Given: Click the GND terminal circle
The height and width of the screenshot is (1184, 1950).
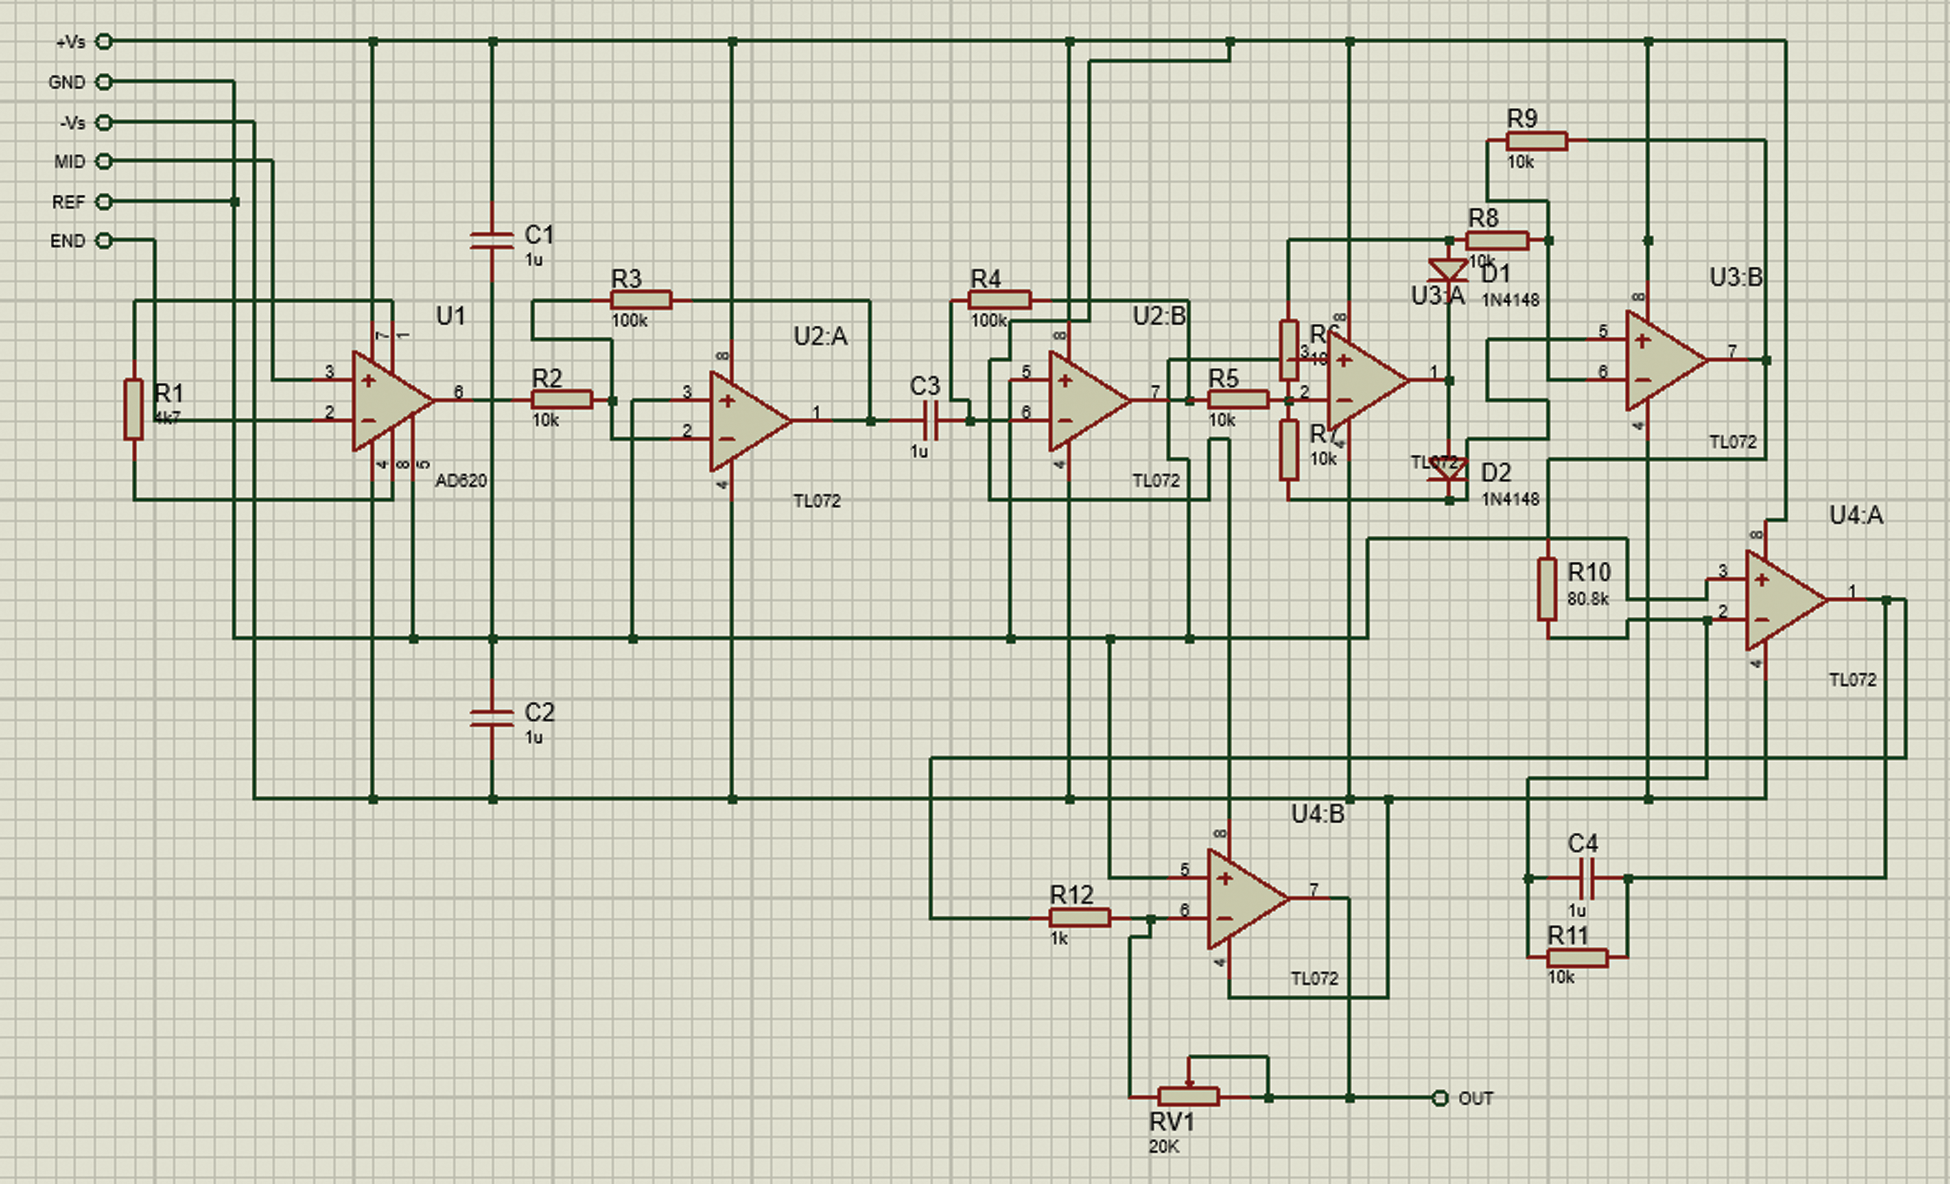Looking at the screenshot, I should tap(104, 82).
